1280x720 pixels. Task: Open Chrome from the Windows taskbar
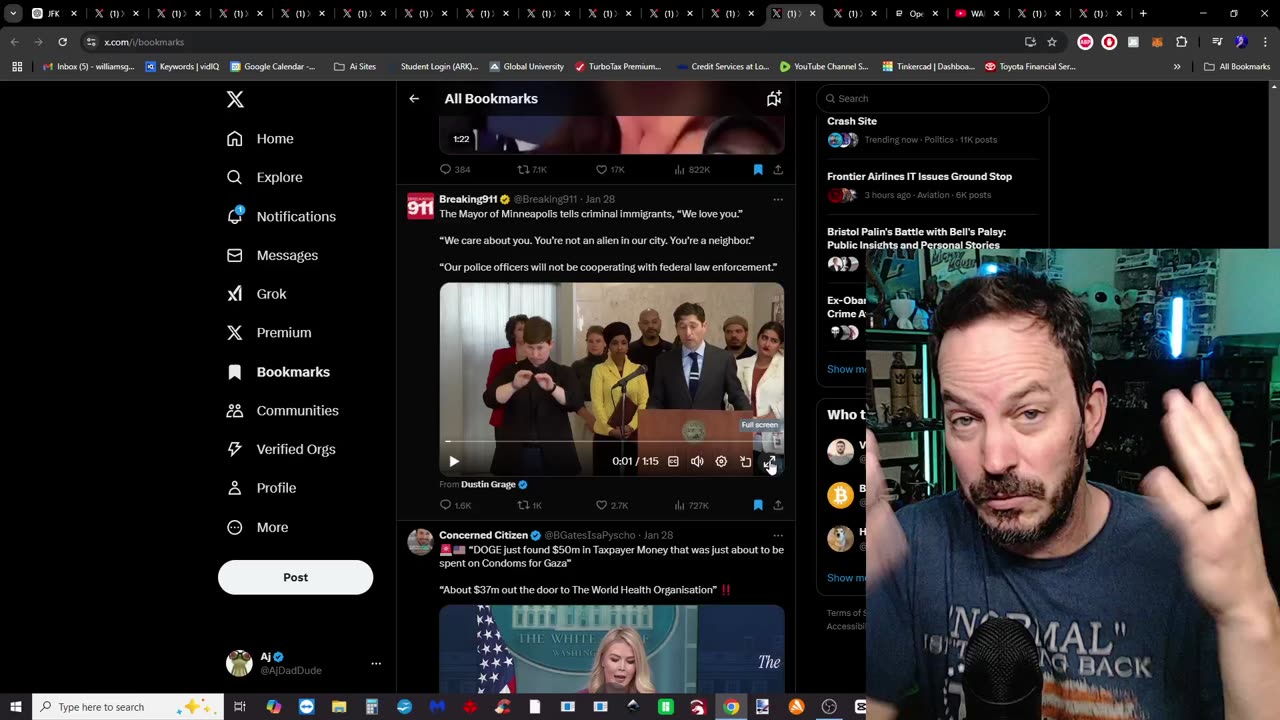pyautogui.click(x=731, y=707)
